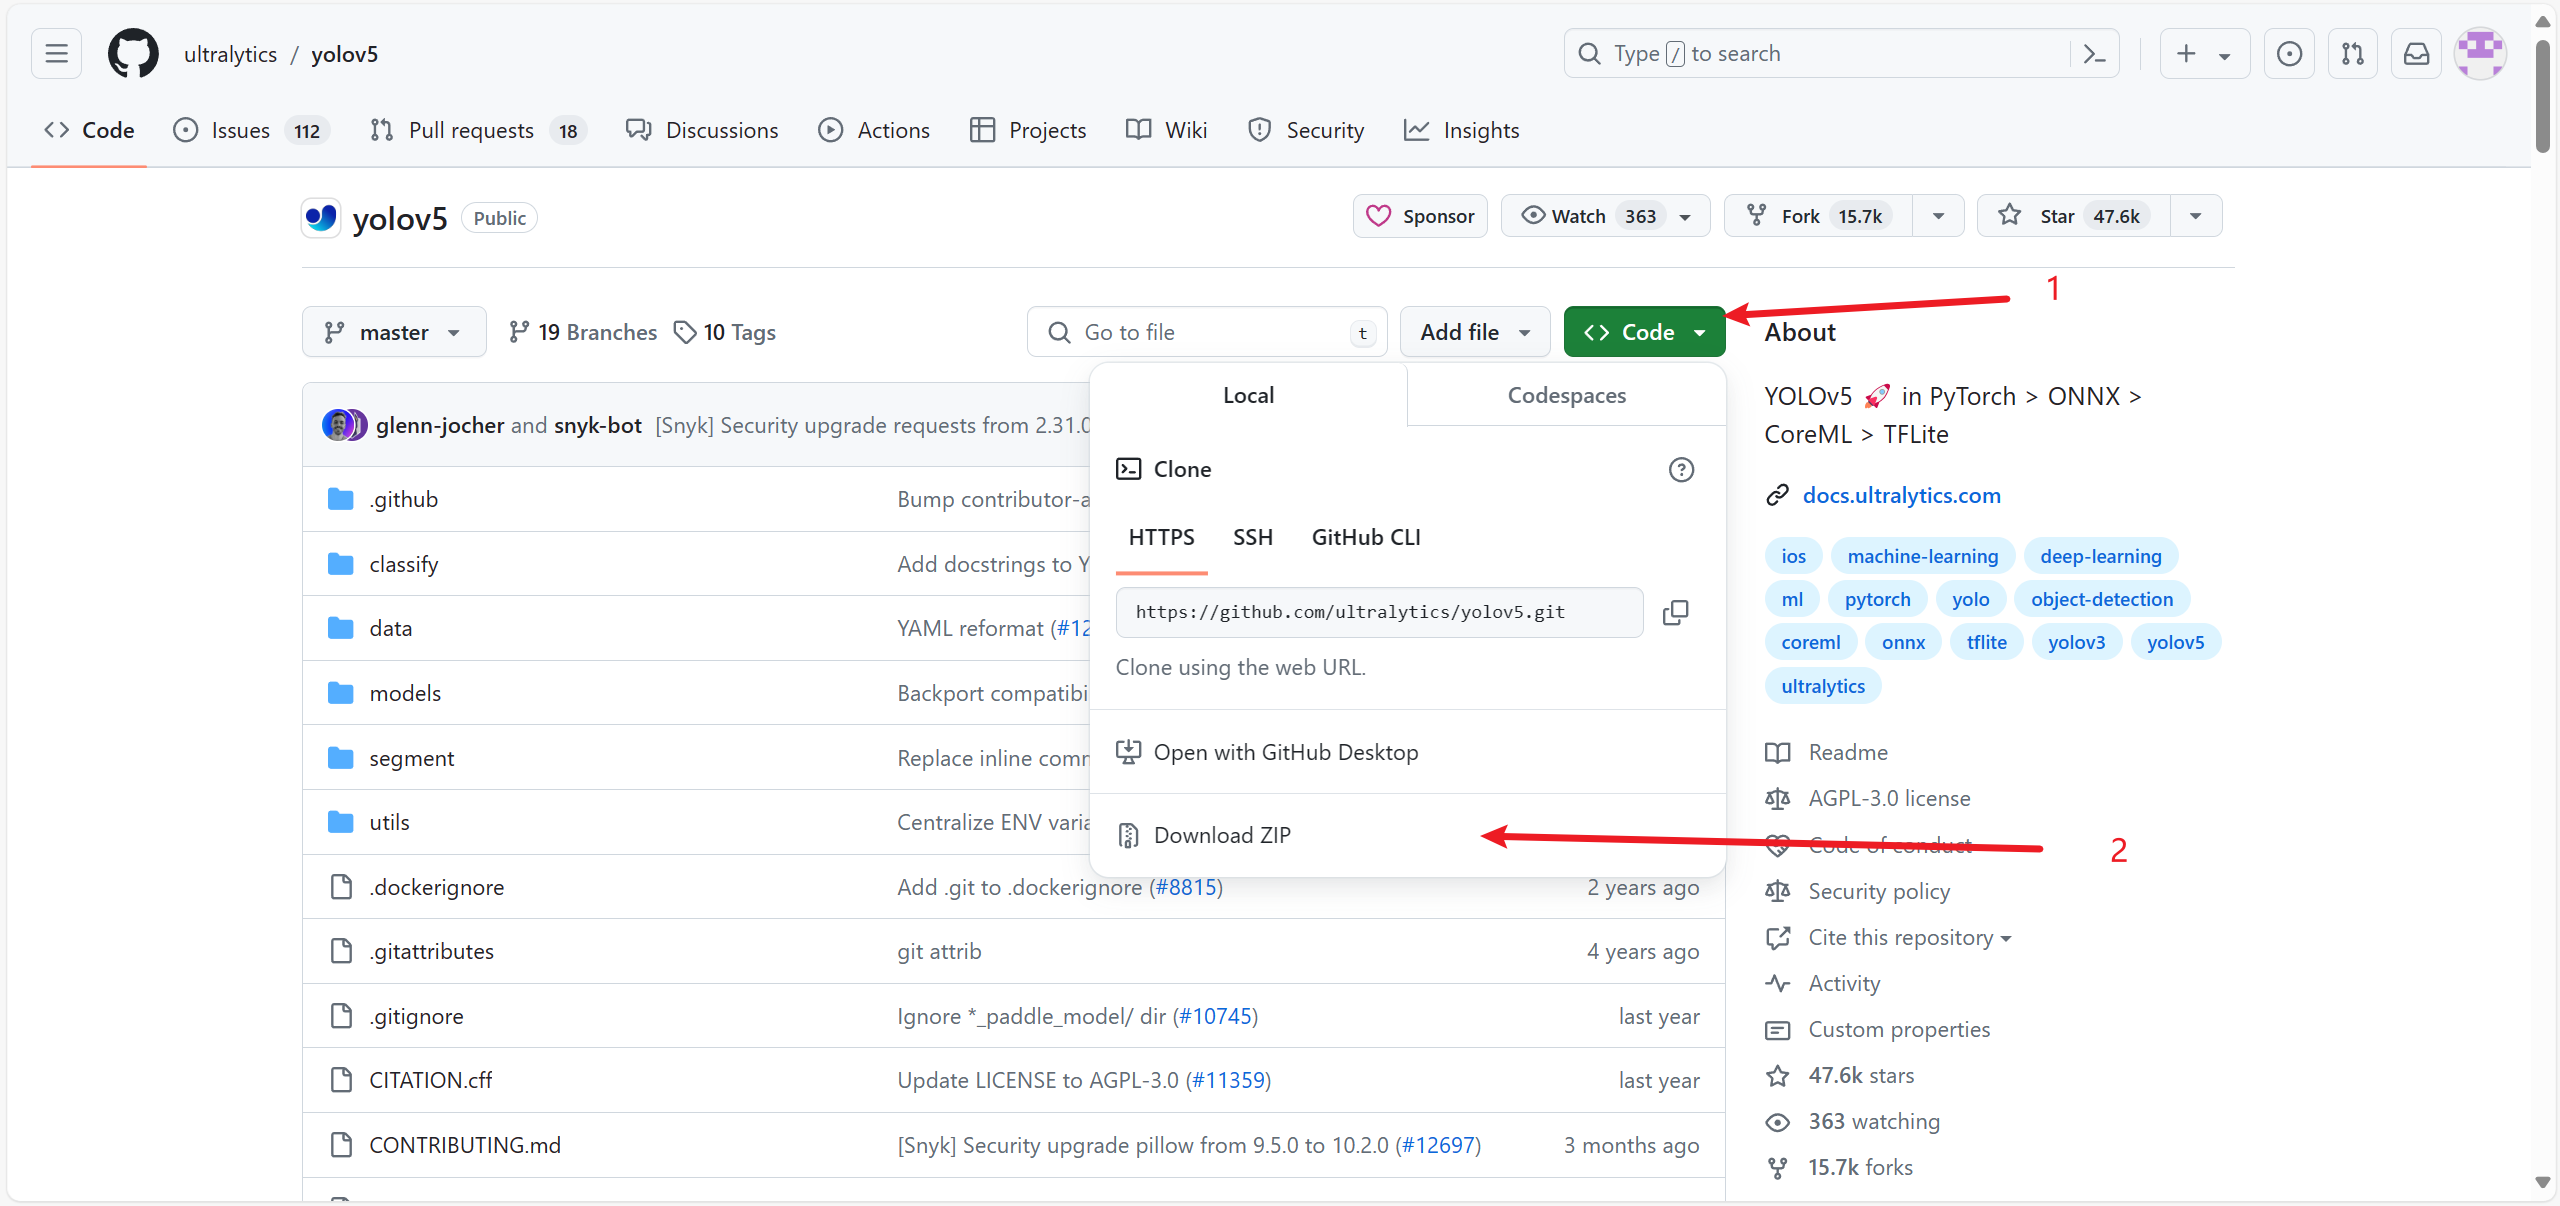The image size is (2560, 1206).
Task: Open the Readme link in About
Action: [1848, 753]
